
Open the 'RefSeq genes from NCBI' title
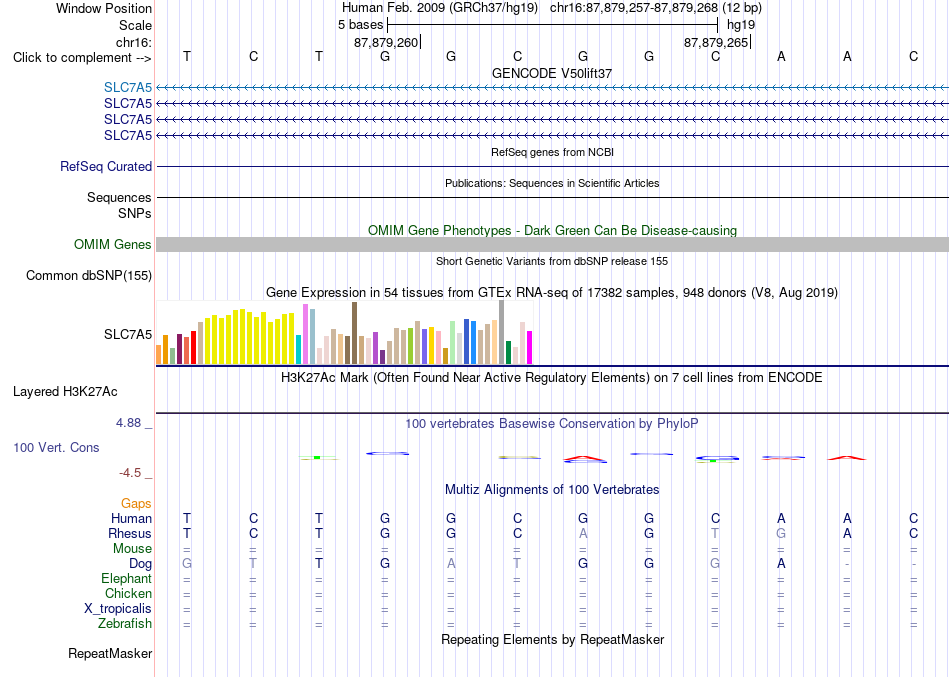552,152
